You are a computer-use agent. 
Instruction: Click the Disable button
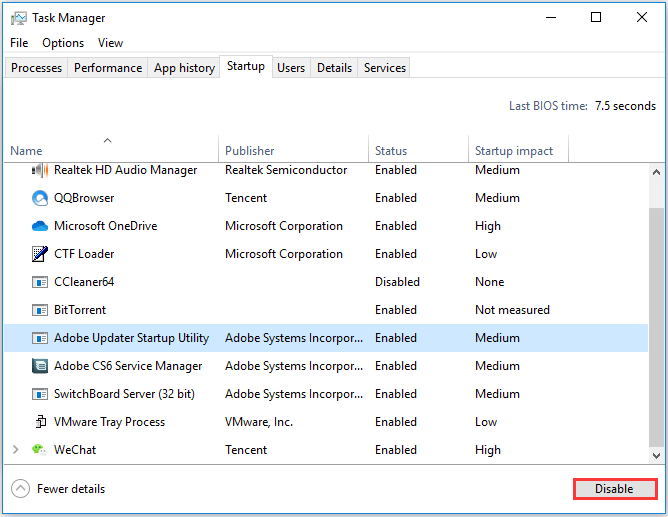click(x=615, y=488)
